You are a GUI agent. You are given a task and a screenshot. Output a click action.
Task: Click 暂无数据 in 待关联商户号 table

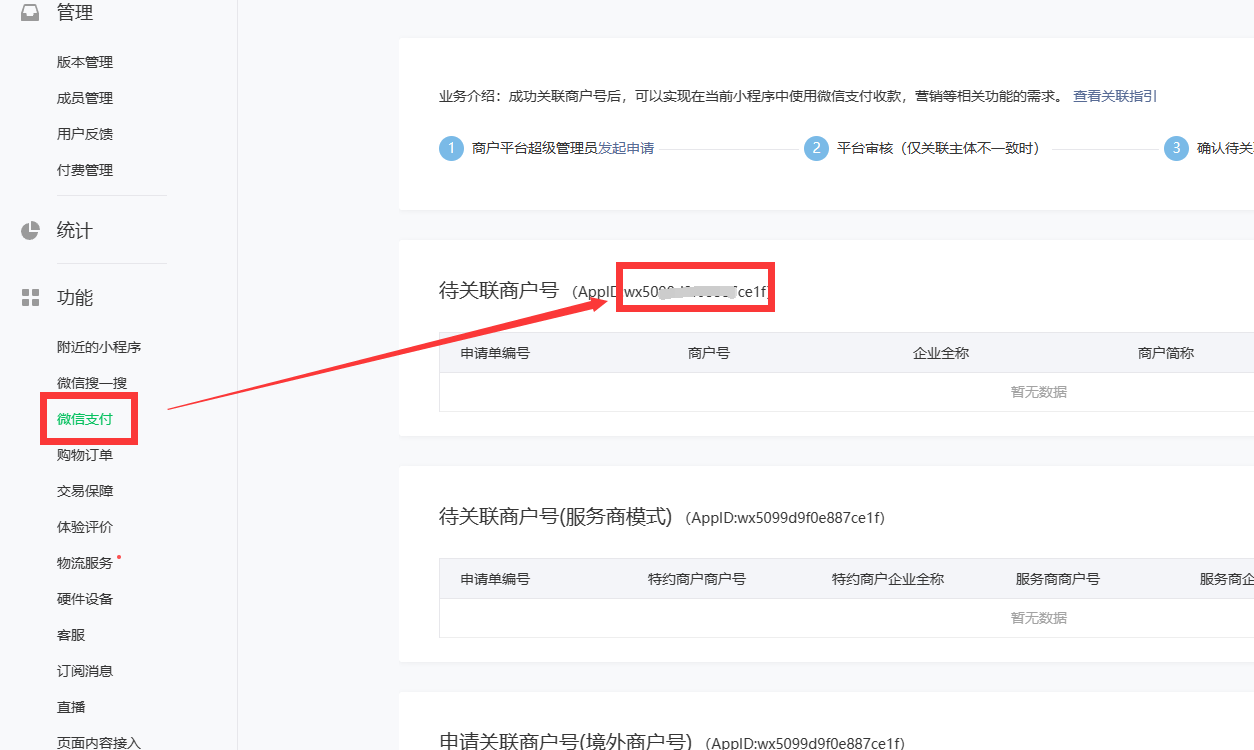coord(1039,392)
